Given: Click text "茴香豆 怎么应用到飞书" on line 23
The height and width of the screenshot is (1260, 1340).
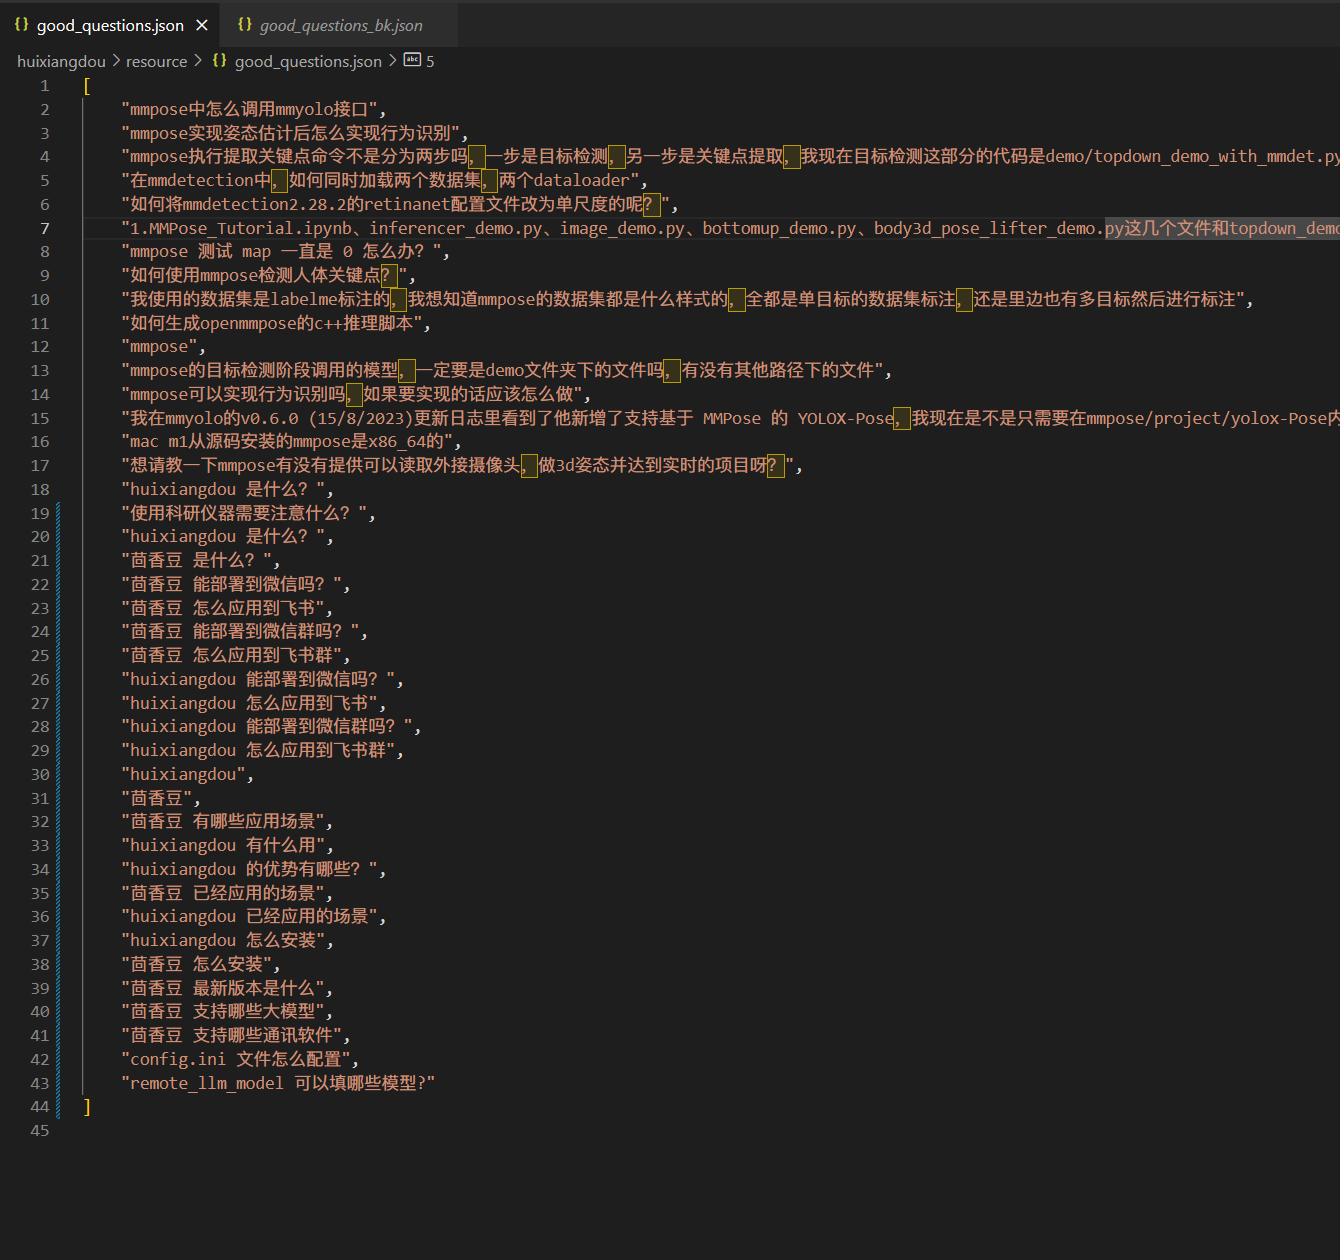Looking at the screenshot, I should click(227, 609).
